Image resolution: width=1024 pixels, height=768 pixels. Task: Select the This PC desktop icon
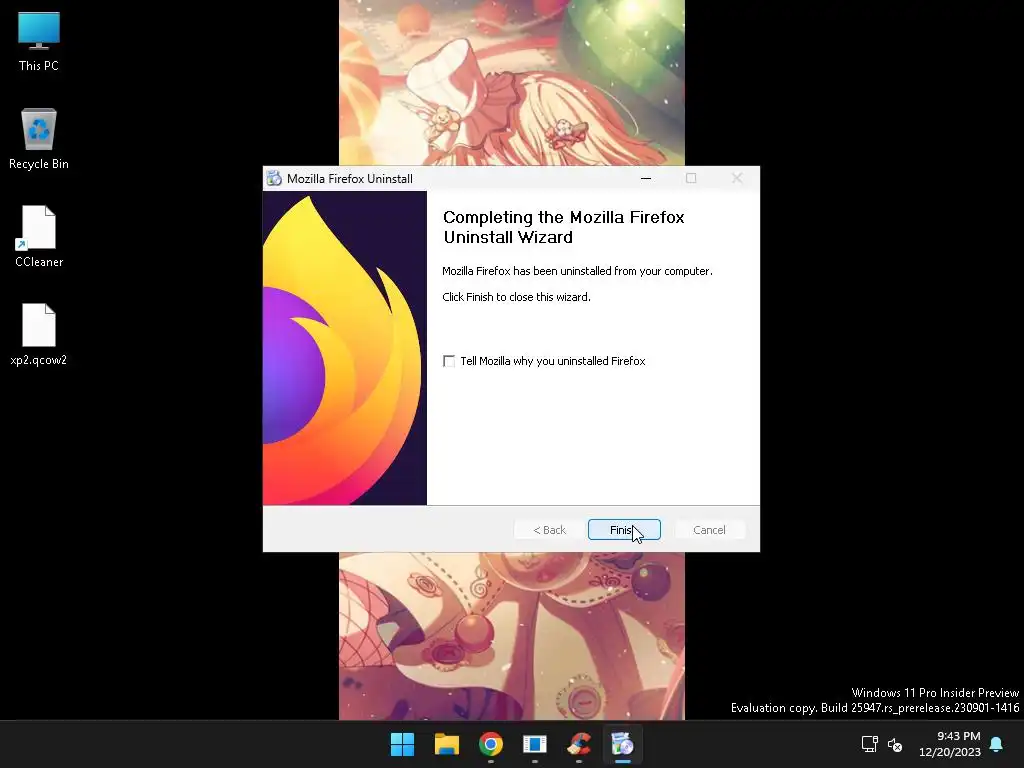[39, 42]
